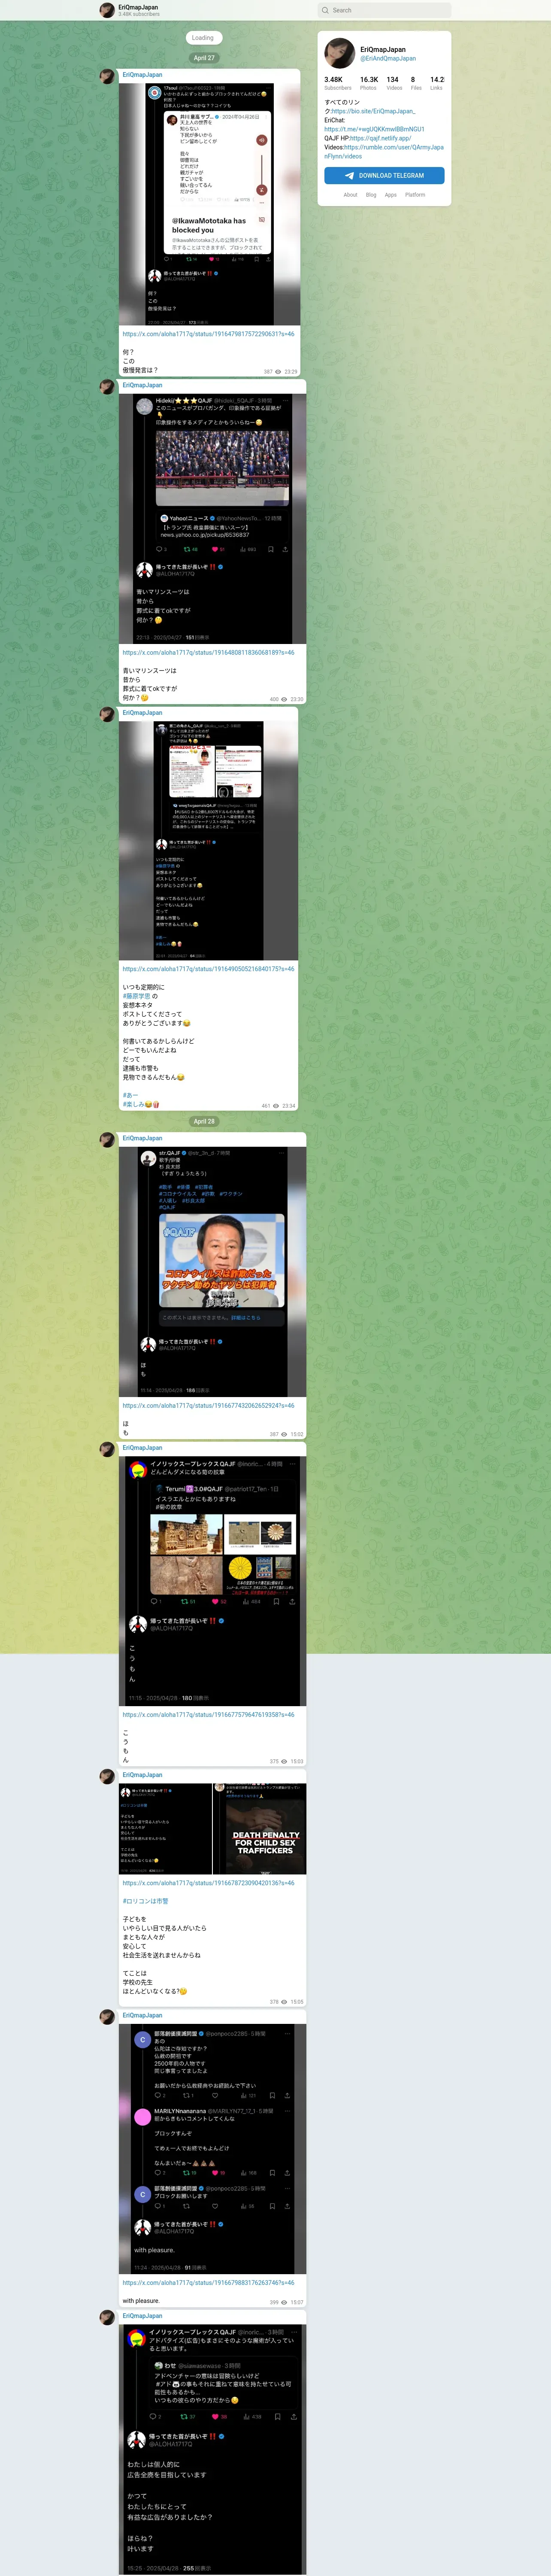
Task: Click the views eye icon on 15:07 post
Action: click(284, 2302)
